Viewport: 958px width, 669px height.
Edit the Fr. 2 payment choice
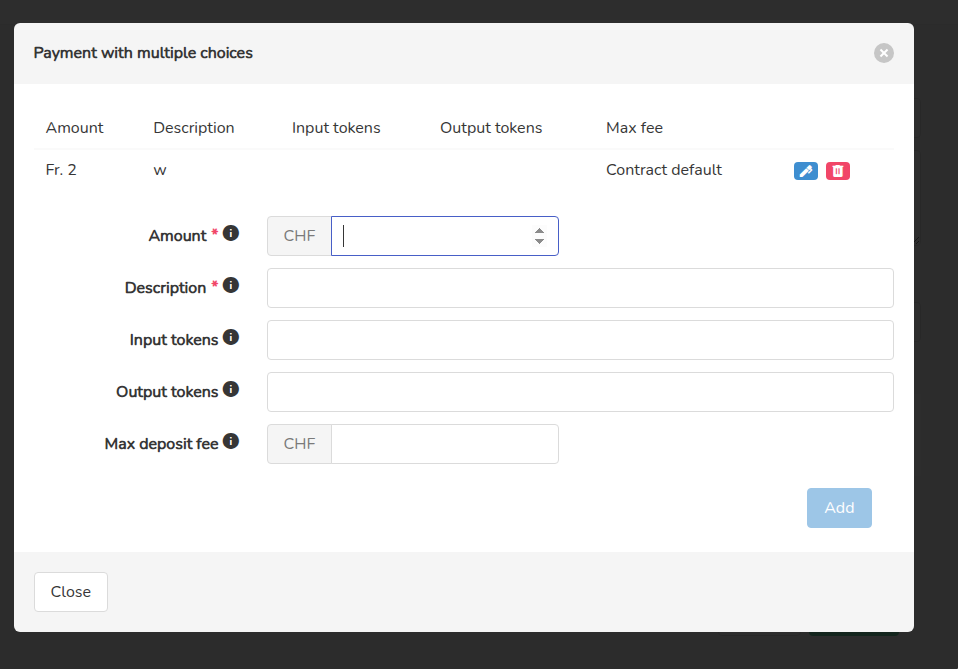tap(805, 171)
